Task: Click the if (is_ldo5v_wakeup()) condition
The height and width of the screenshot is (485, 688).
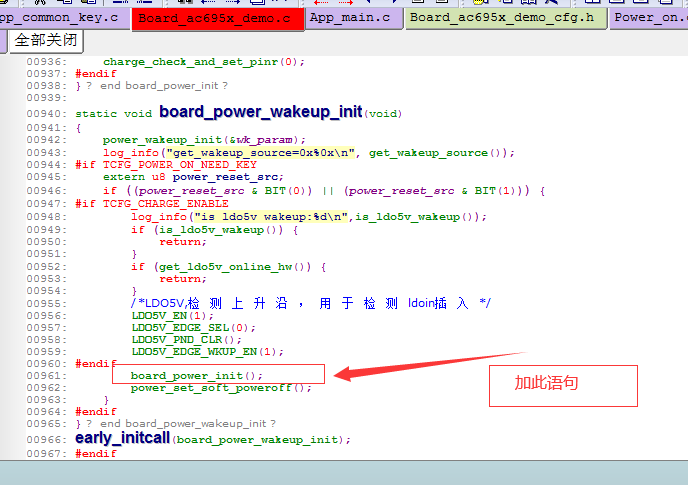Action: pos(215,230)
